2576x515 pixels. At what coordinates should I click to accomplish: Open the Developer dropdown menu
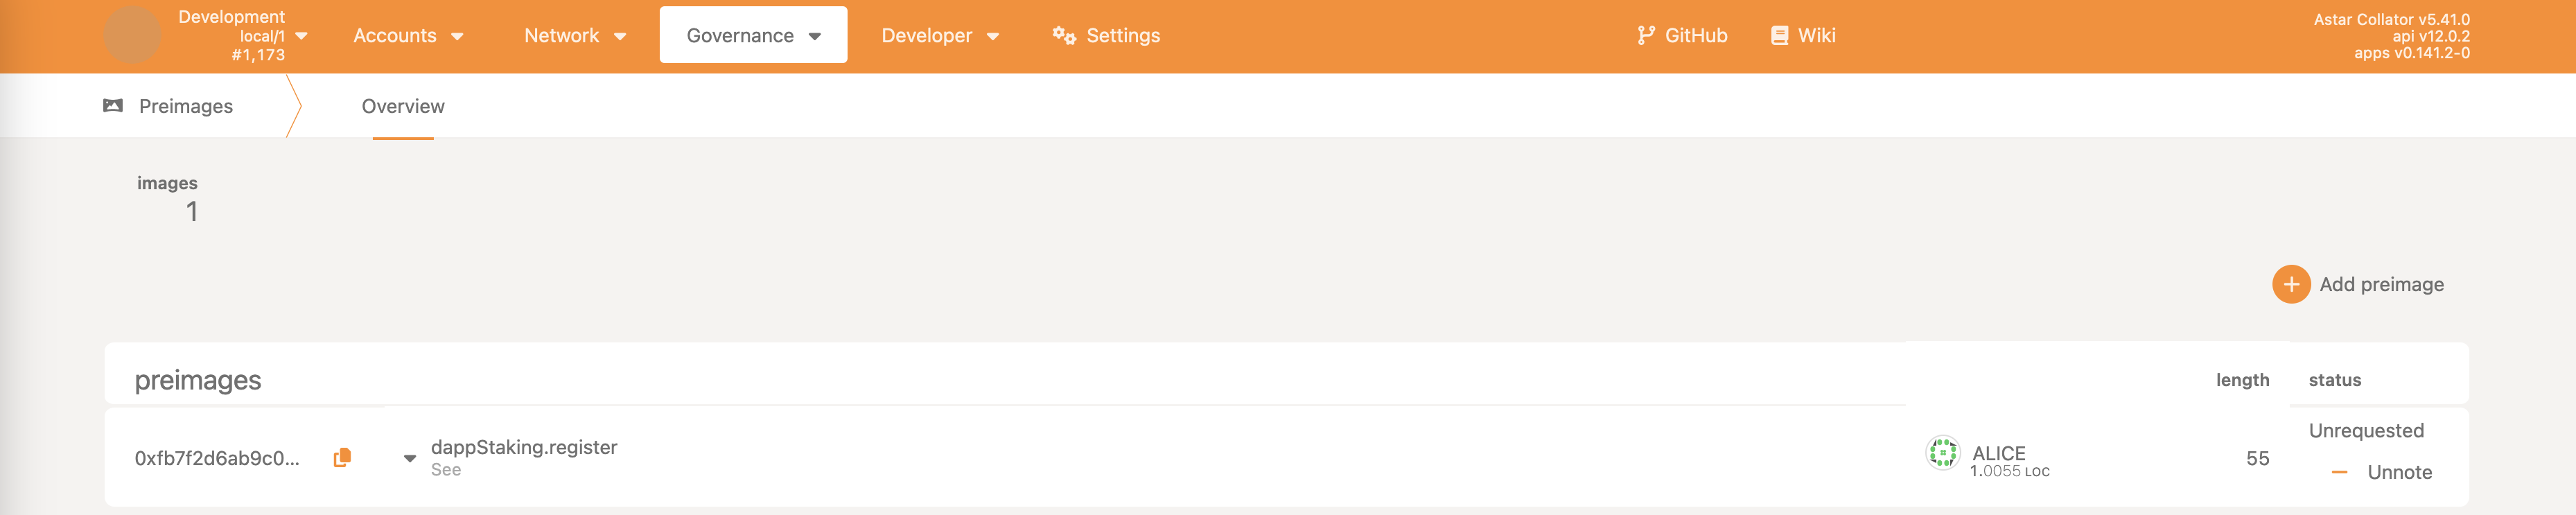click(939, 36)
